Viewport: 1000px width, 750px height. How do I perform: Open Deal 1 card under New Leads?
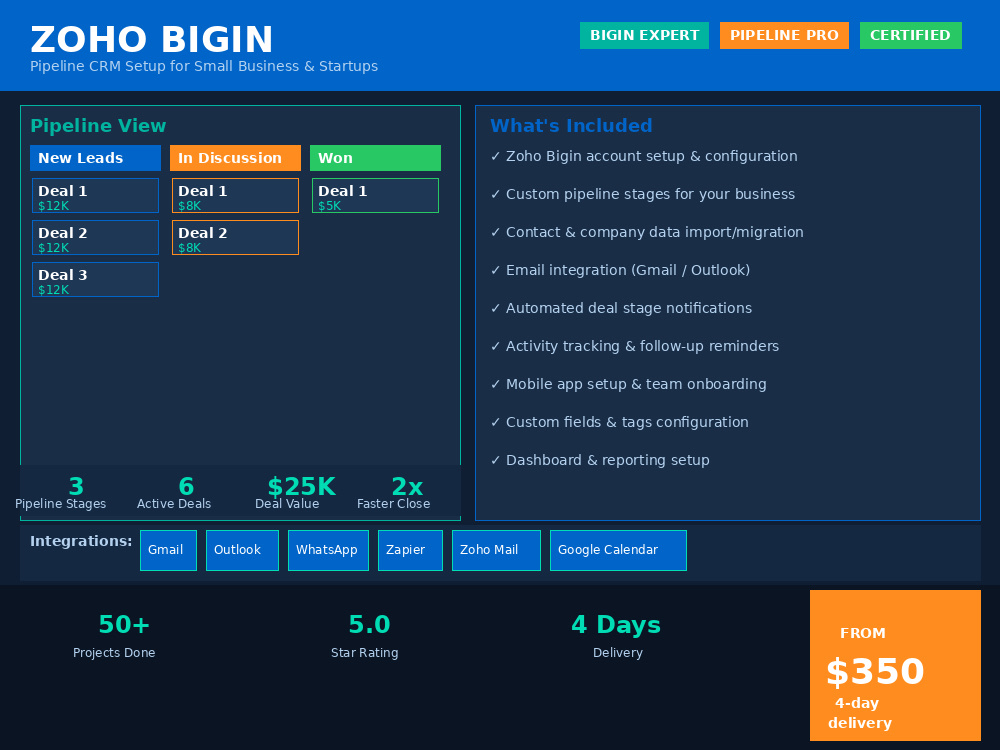[95, 195]
